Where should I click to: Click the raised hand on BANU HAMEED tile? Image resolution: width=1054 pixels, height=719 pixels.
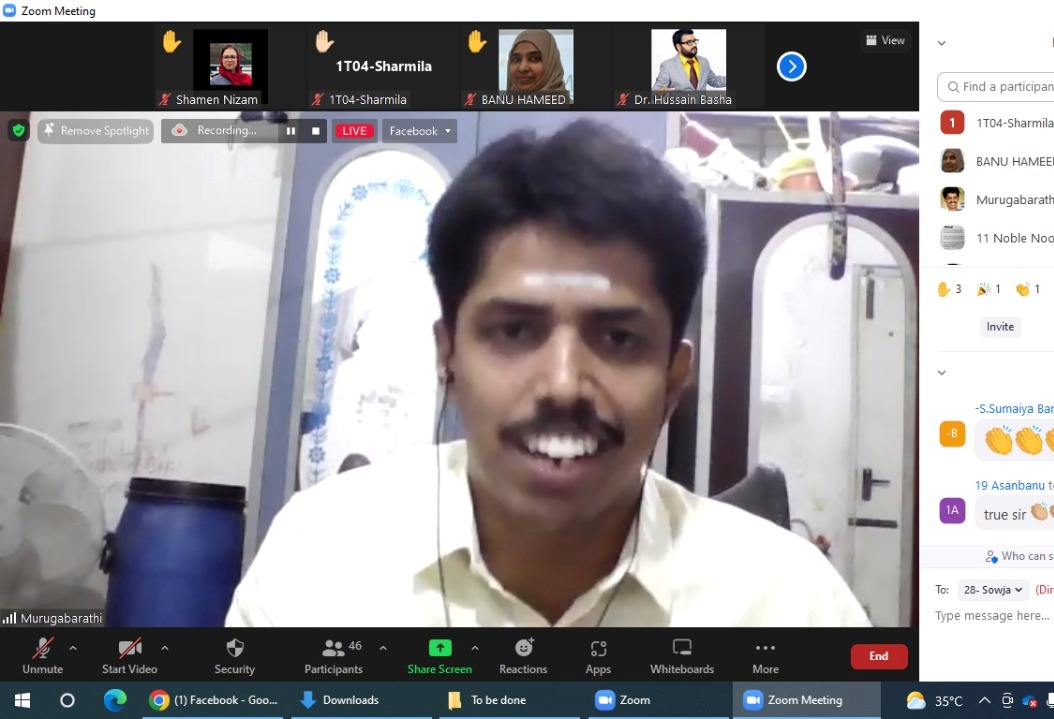pyautogui.click(x=477, y=42)
